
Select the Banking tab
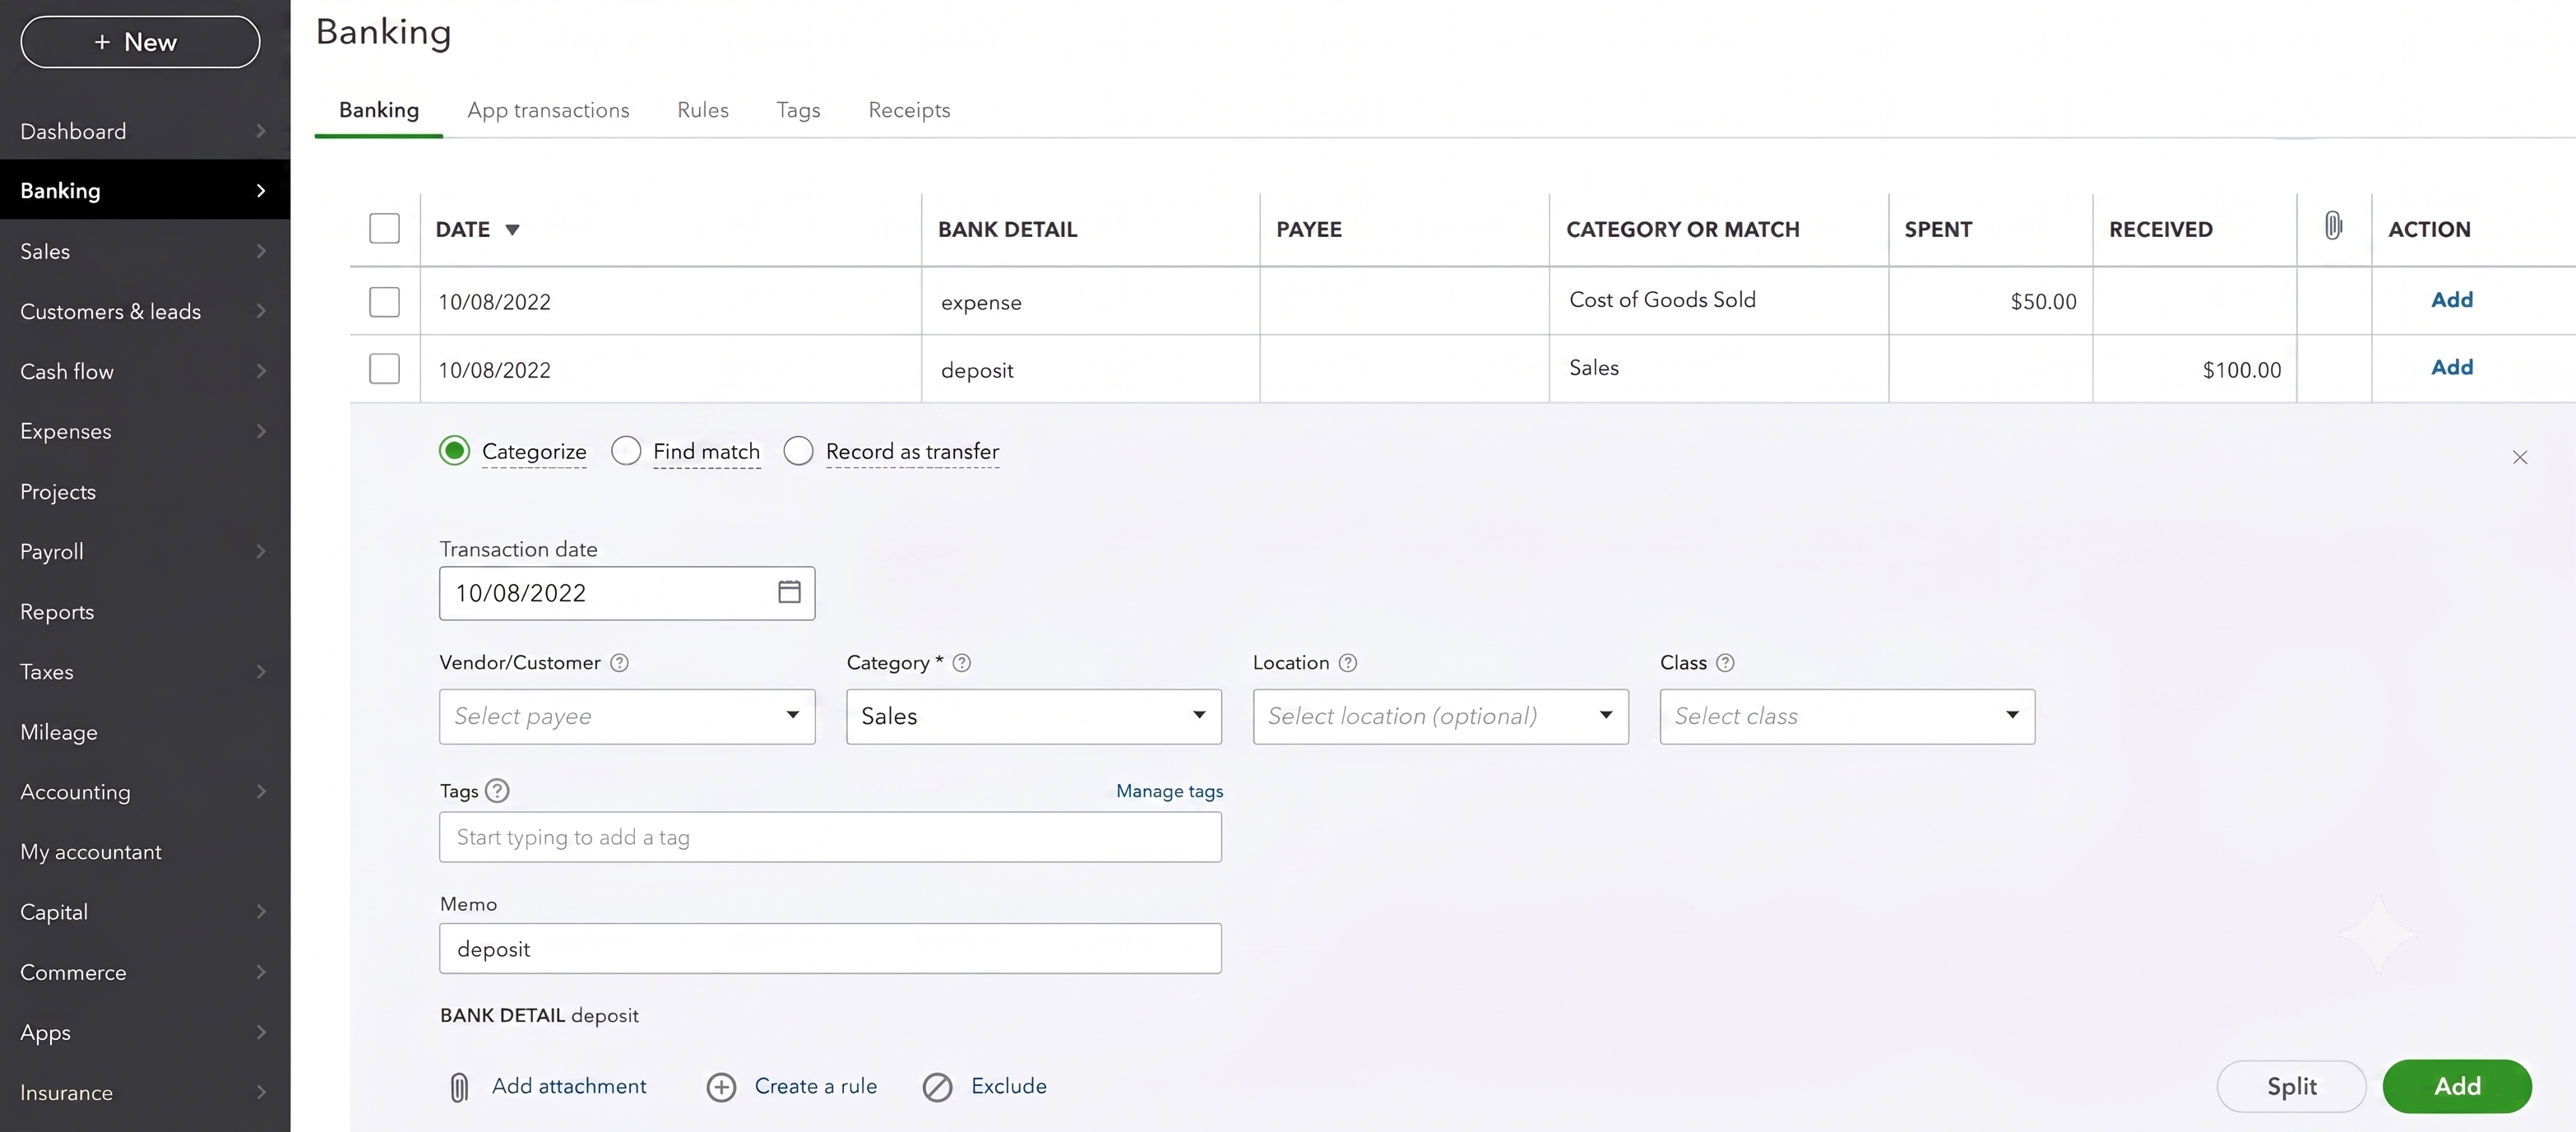pyautogui.click(x=378, y=110)
